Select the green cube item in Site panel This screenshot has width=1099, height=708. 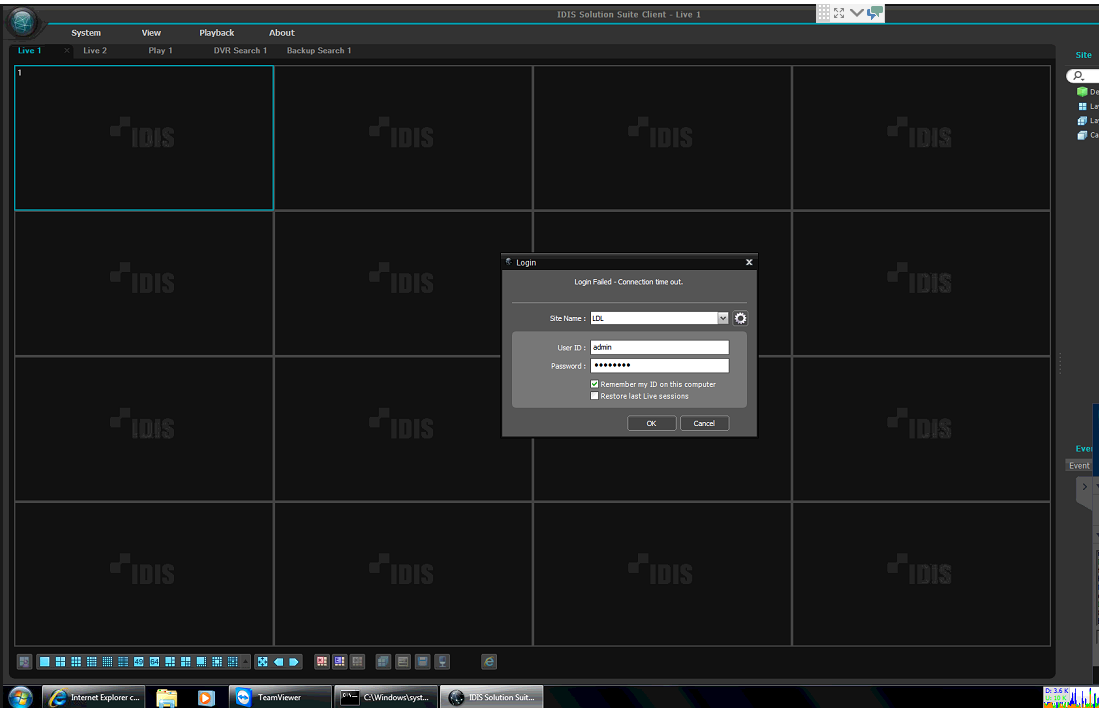coord(1082,92)
